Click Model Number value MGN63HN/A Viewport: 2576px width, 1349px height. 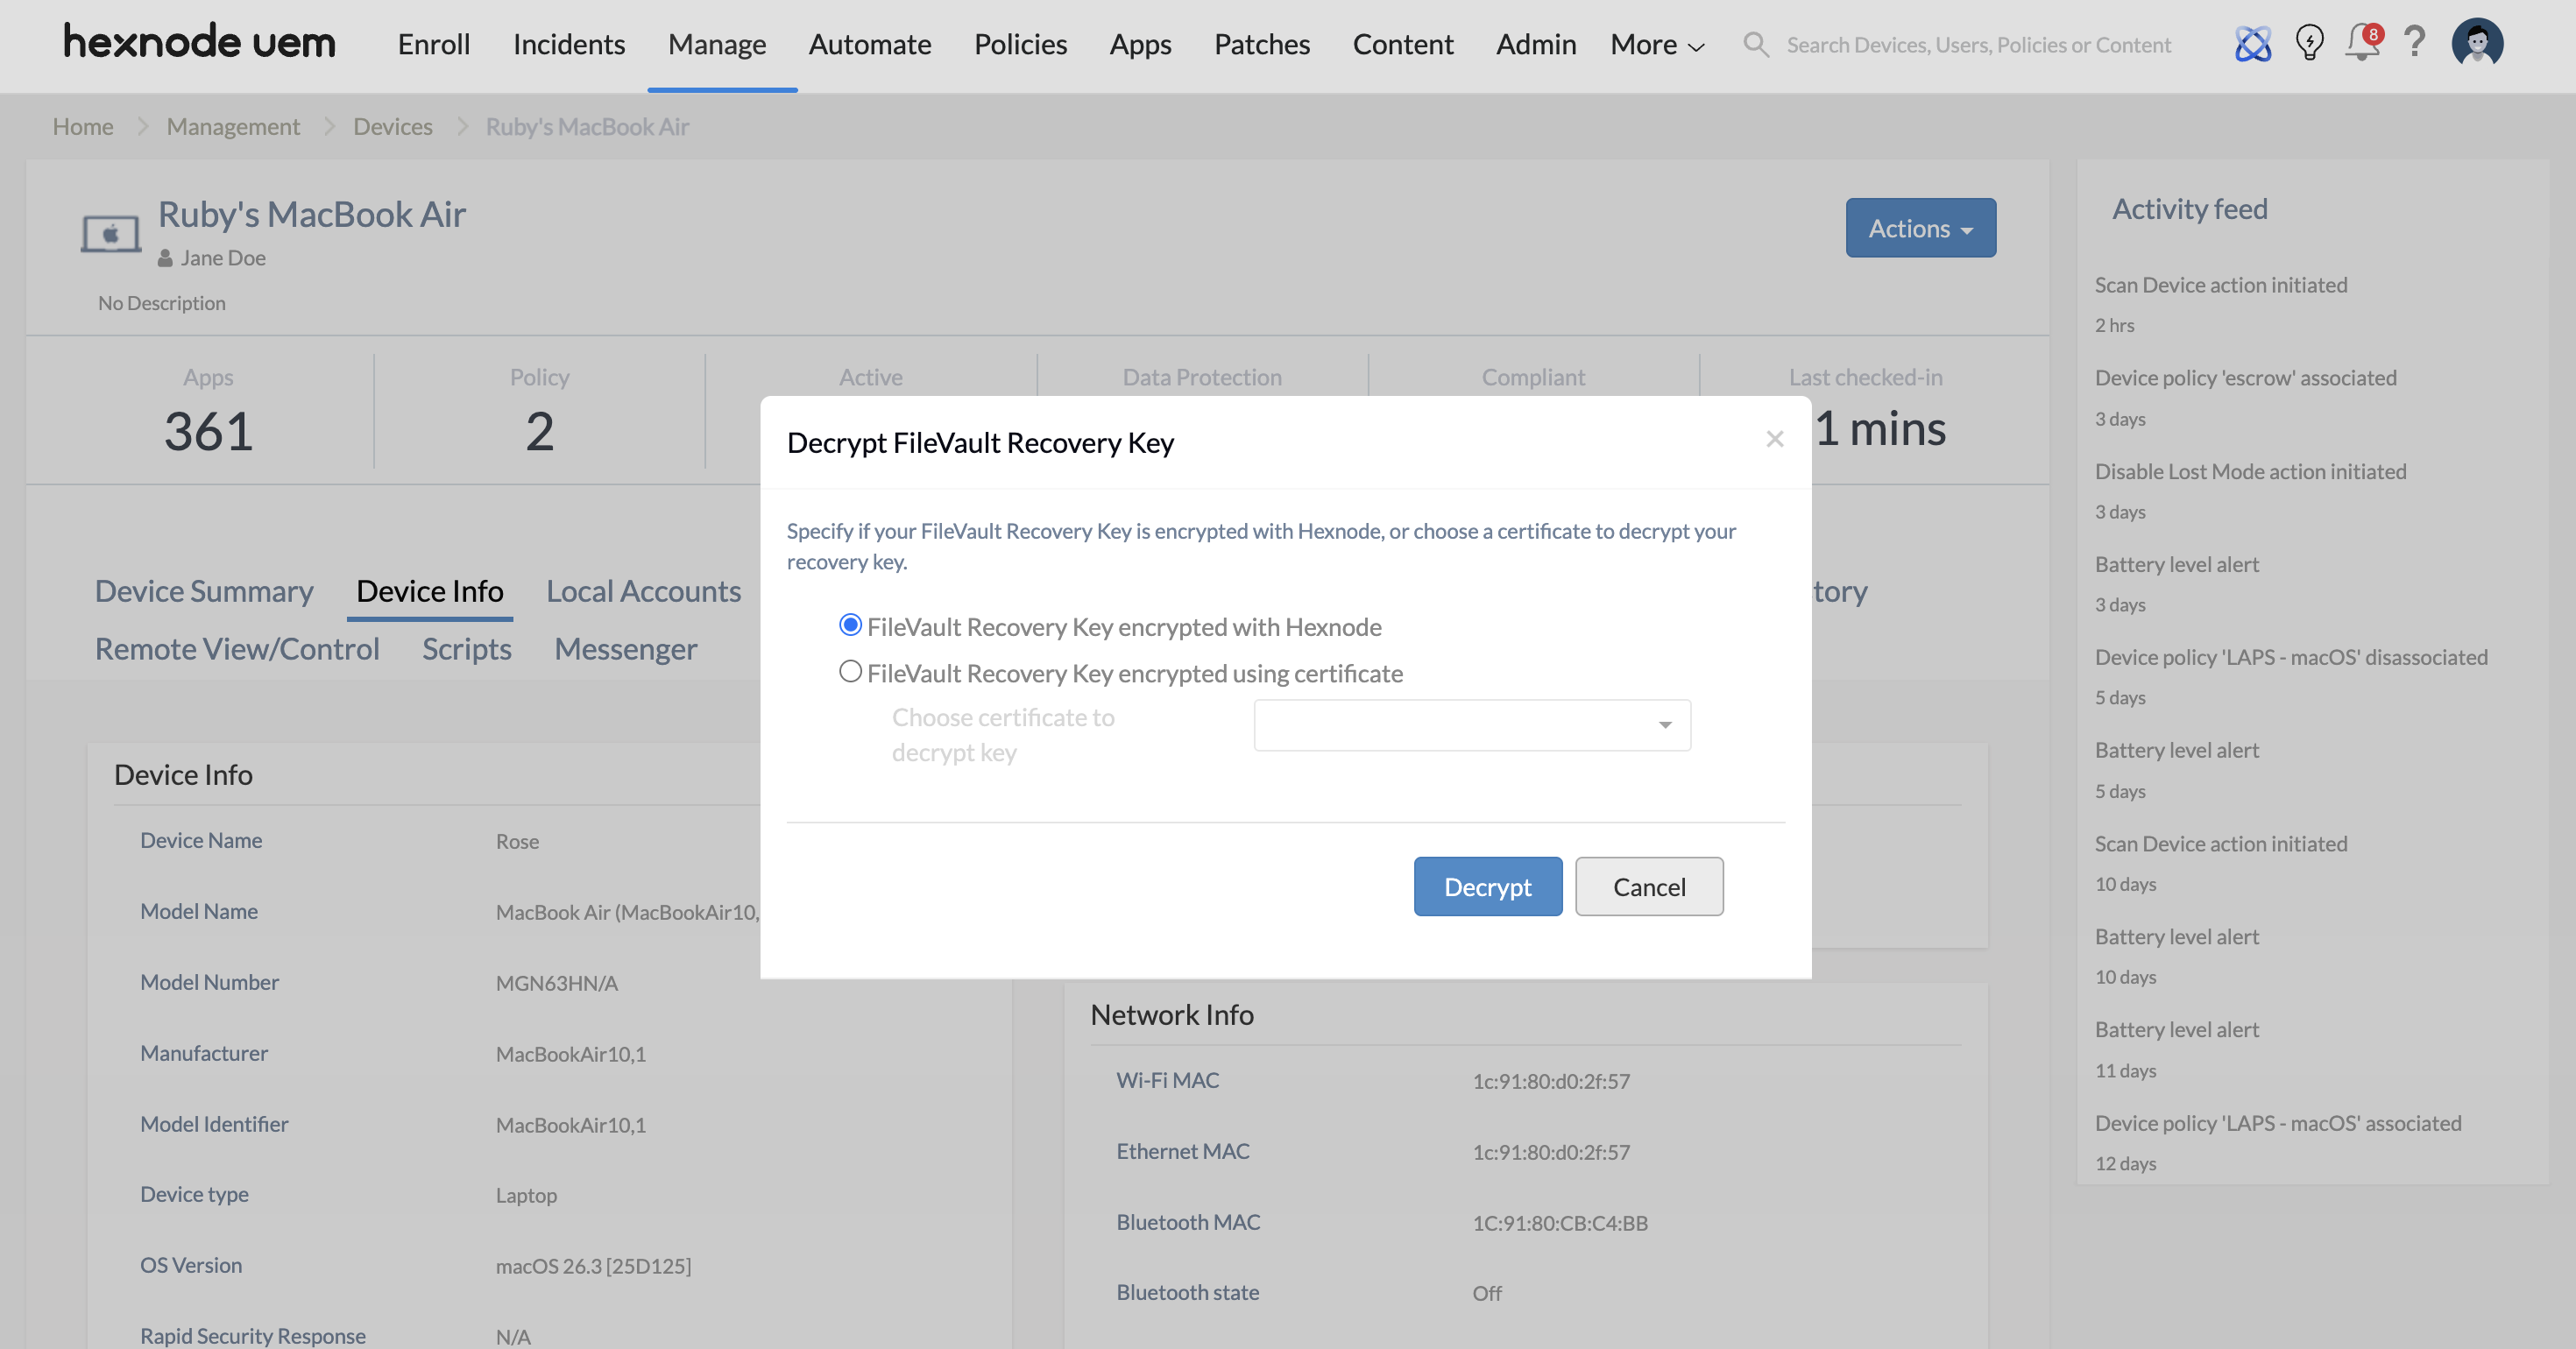(557, 983)
